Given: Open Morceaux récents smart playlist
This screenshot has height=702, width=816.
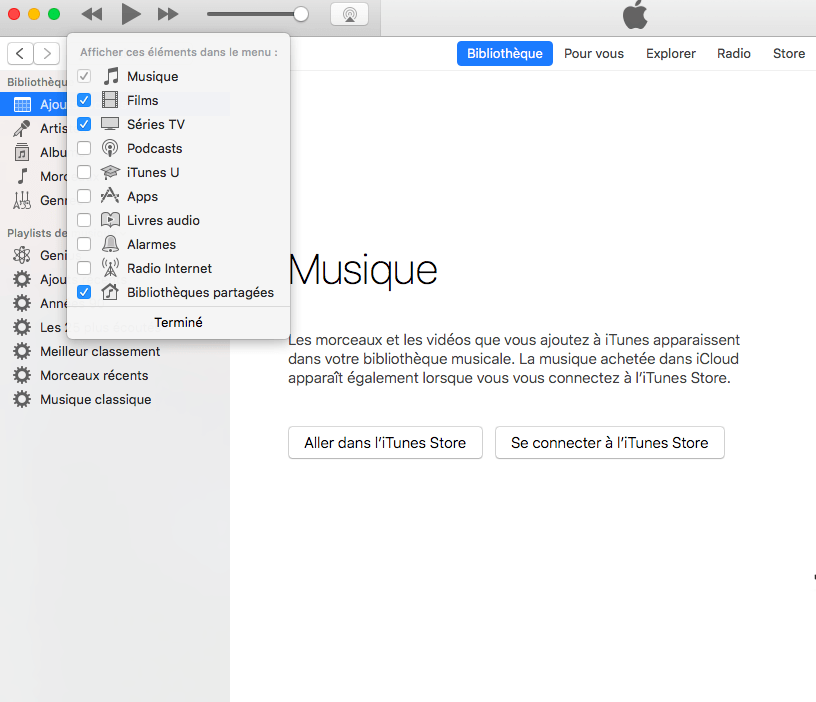Looking at the screenshot, I should [x=94, y=375].
